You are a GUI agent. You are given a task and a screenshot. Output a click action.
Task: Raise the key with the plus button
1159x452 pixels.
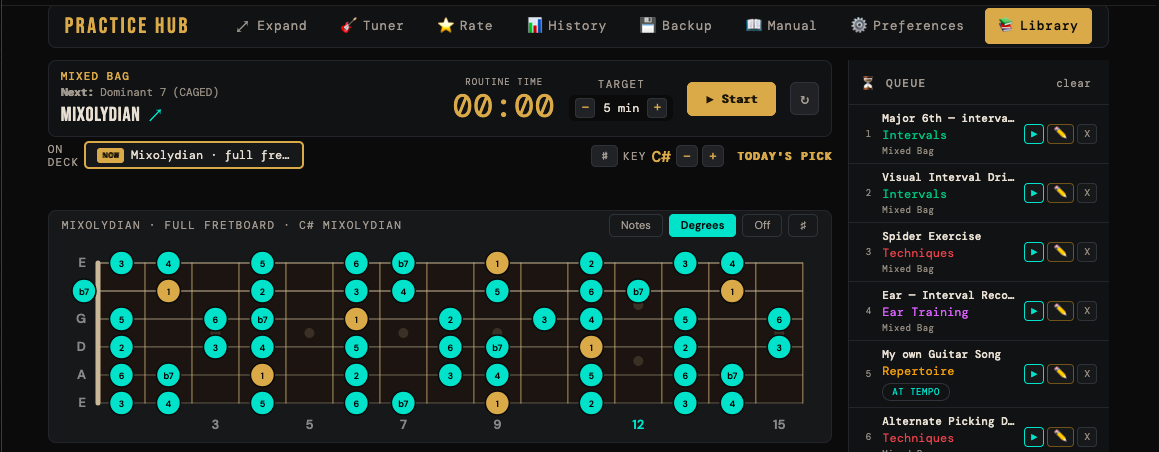tap(713, 156)
